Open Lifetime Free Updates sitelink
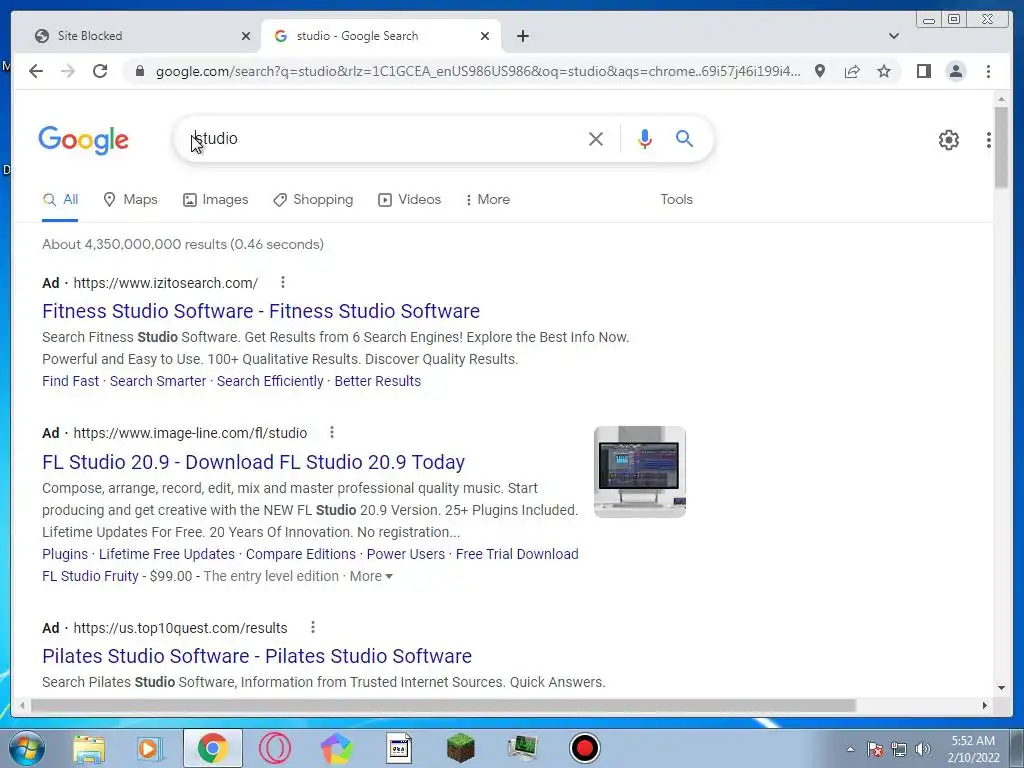This screenshot has height=768, width=1024. click(x=167, y=554)
